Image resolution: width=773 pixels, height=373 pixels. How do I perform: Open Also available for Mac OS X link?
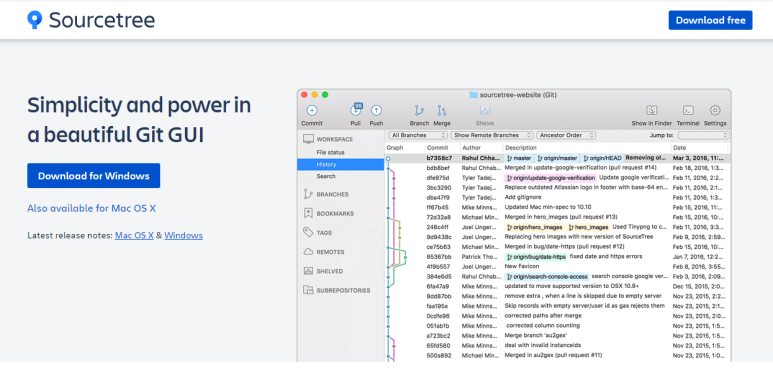[x=92, y=208]
